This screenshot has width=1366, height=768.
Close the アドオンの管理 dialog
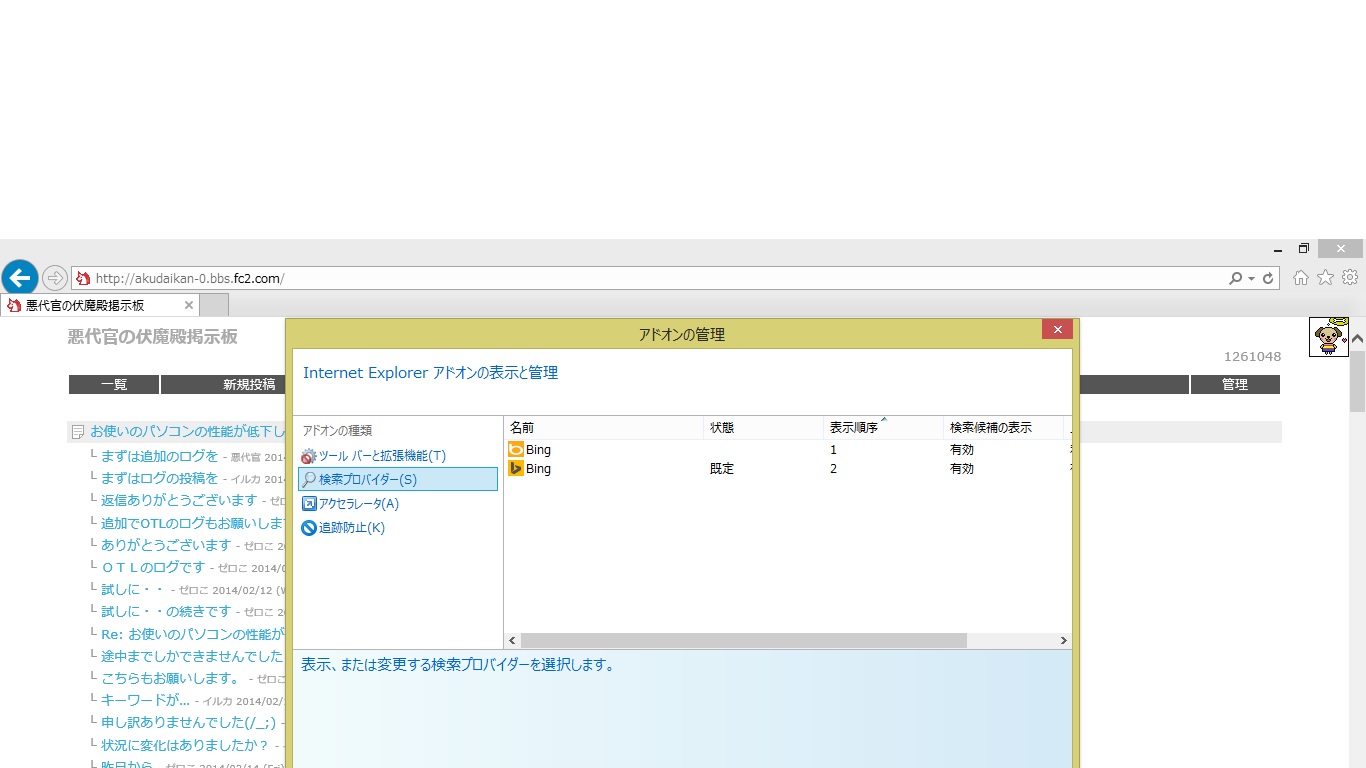(1057, 329)
